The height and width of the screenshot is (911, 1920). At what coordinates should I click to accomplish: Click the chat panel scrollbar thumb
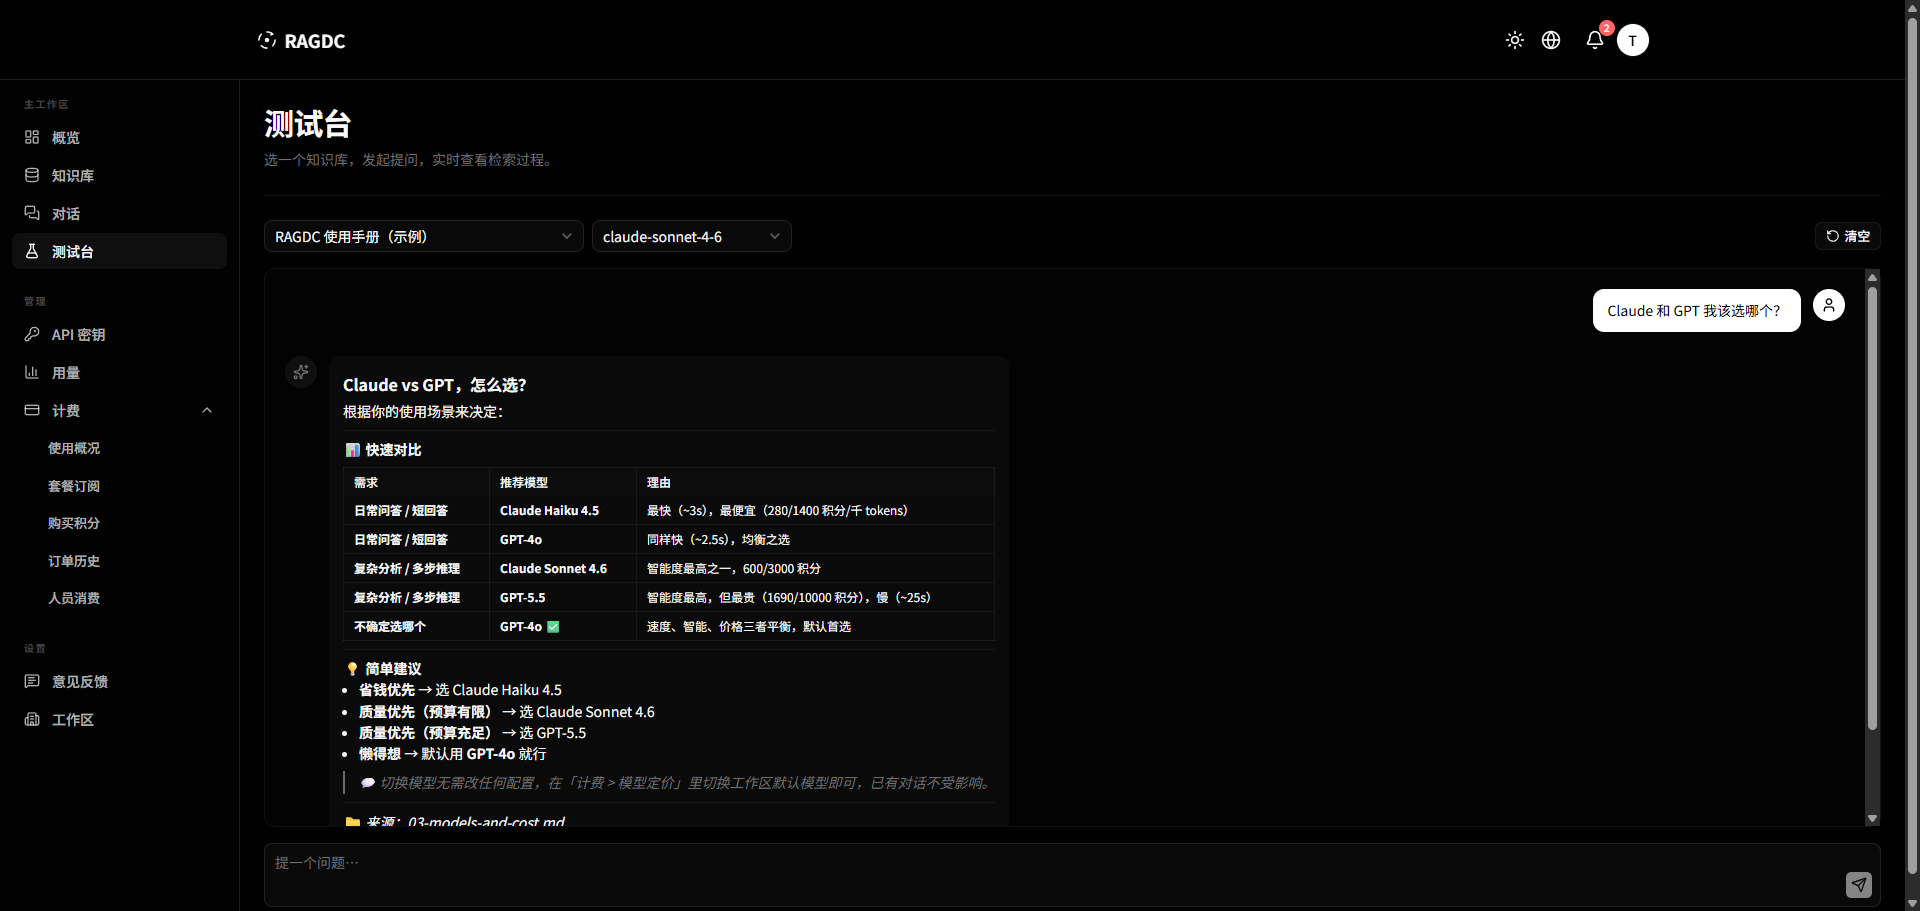point(1872,508)
